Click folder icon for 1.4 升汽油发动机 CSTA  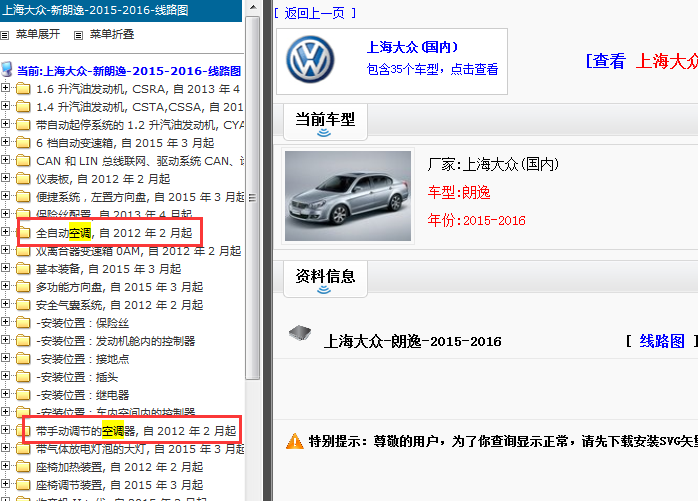pos(23,107)
